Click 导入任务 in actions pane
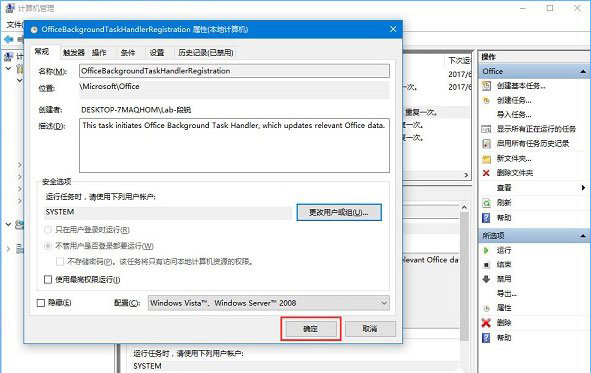This screenshot has width=591, height=373. [x=514, y=115]
